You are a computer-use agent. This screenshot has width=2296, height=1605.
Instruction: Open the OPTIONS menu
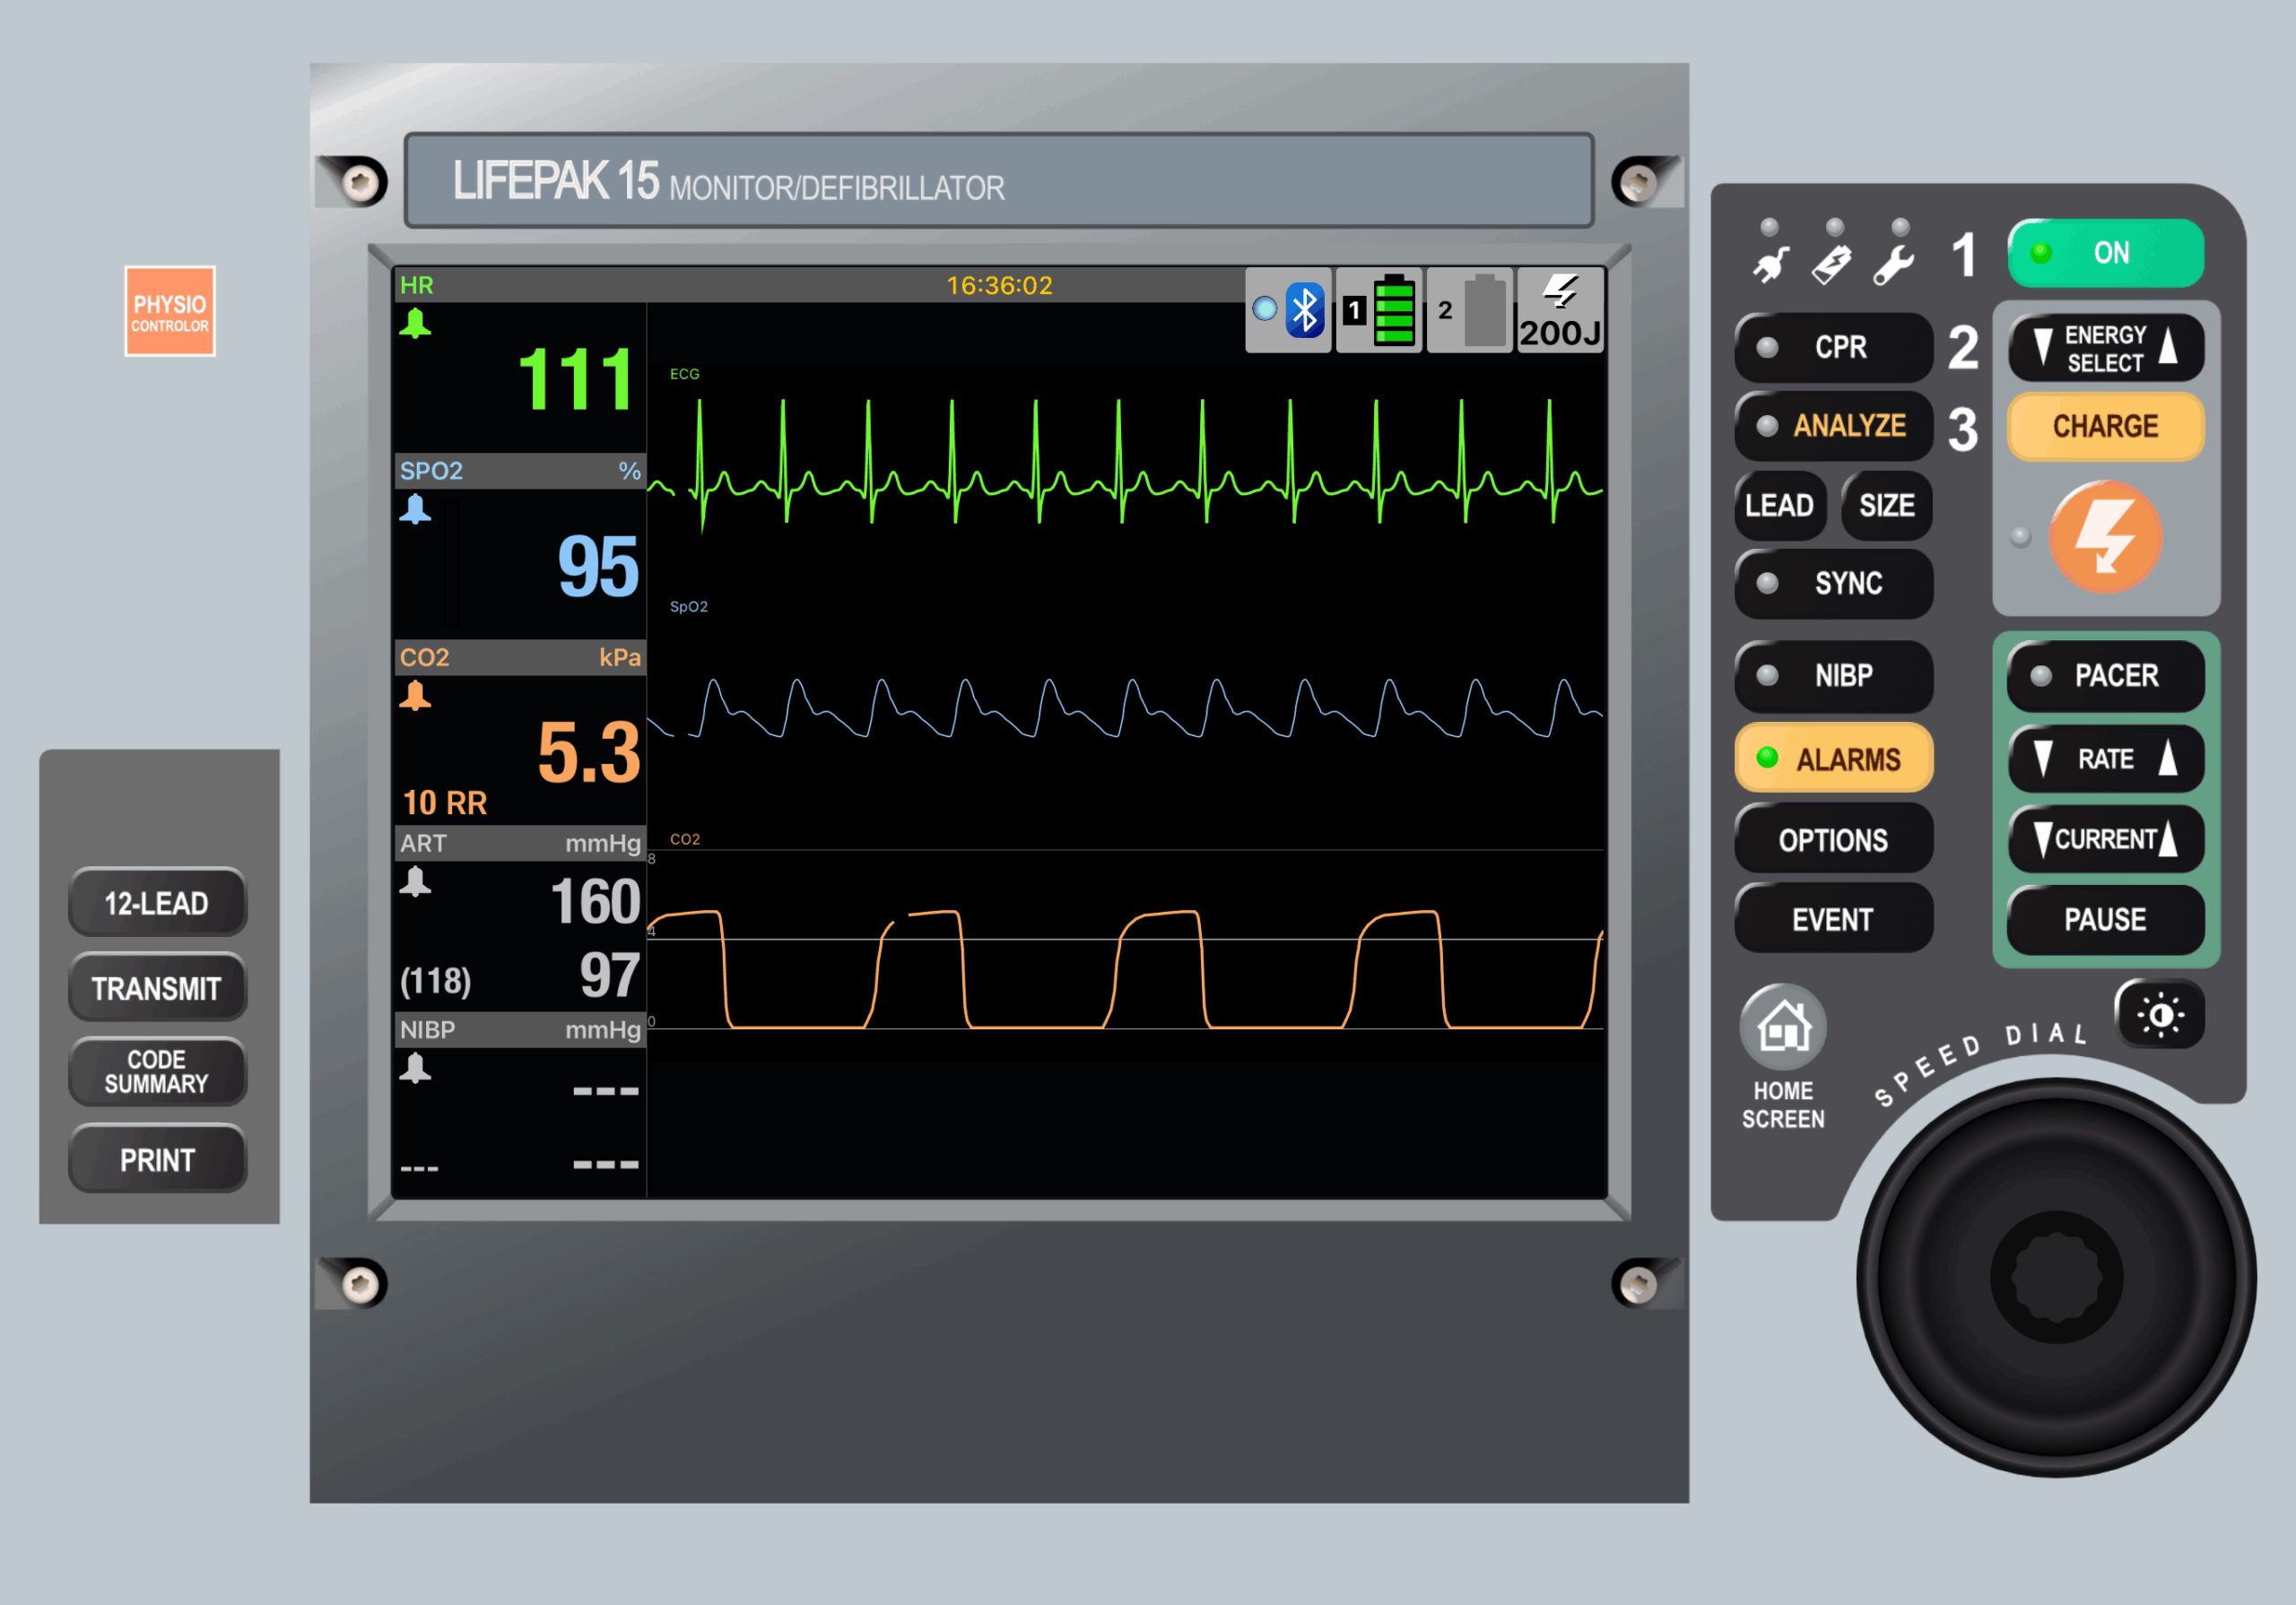[1833, 840]
